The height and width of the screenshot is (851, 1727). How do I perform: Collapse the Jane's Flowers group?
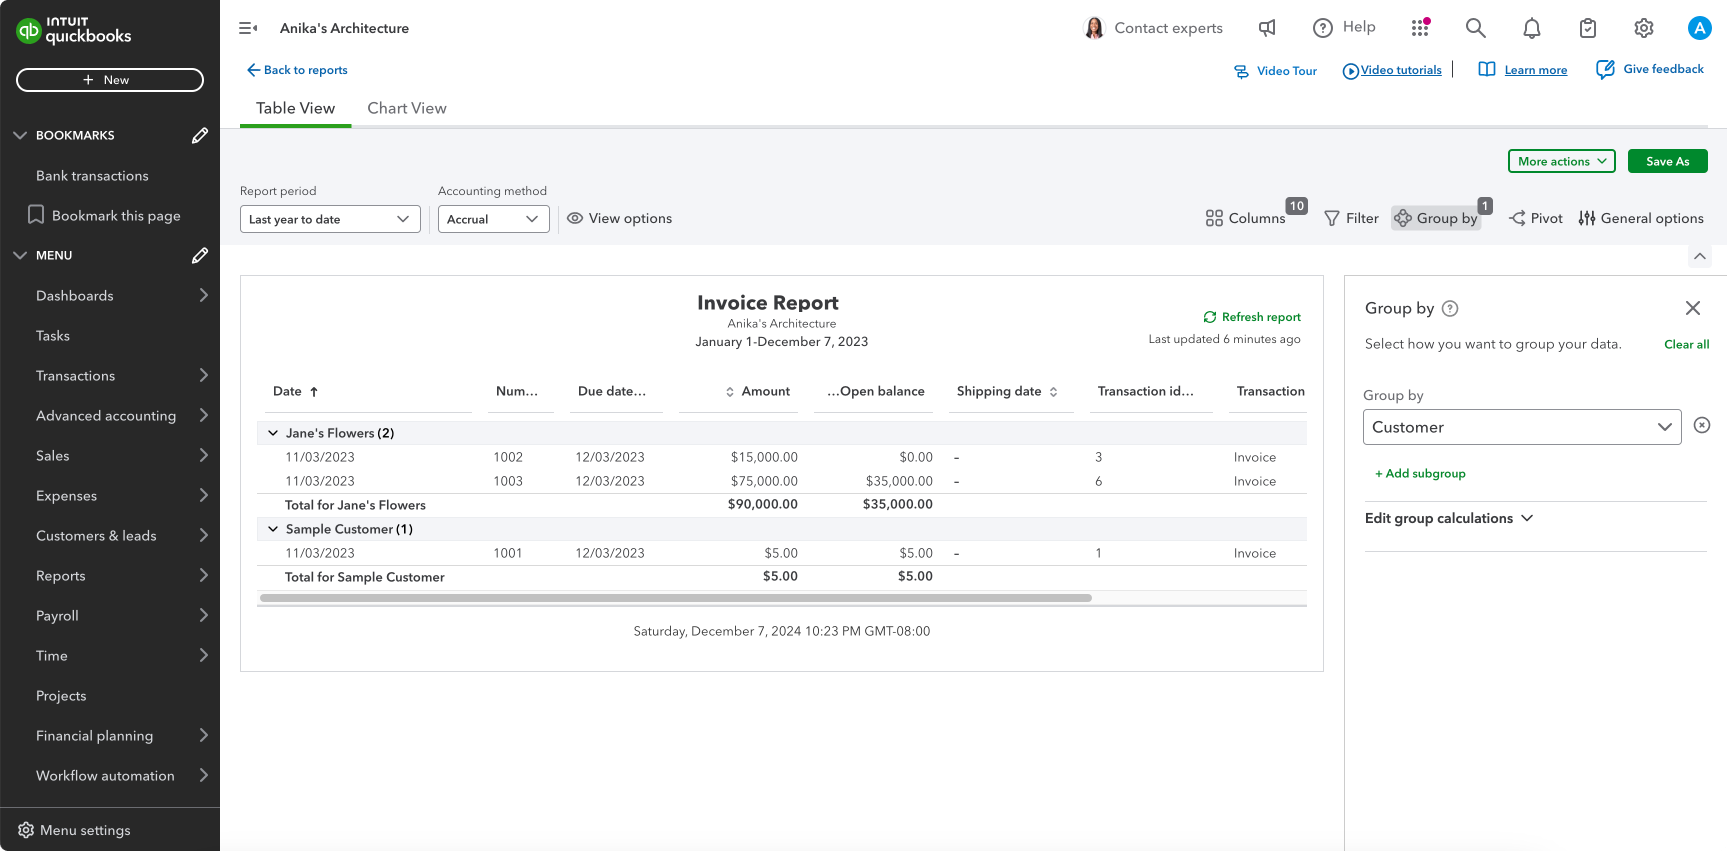pos(273,433)
